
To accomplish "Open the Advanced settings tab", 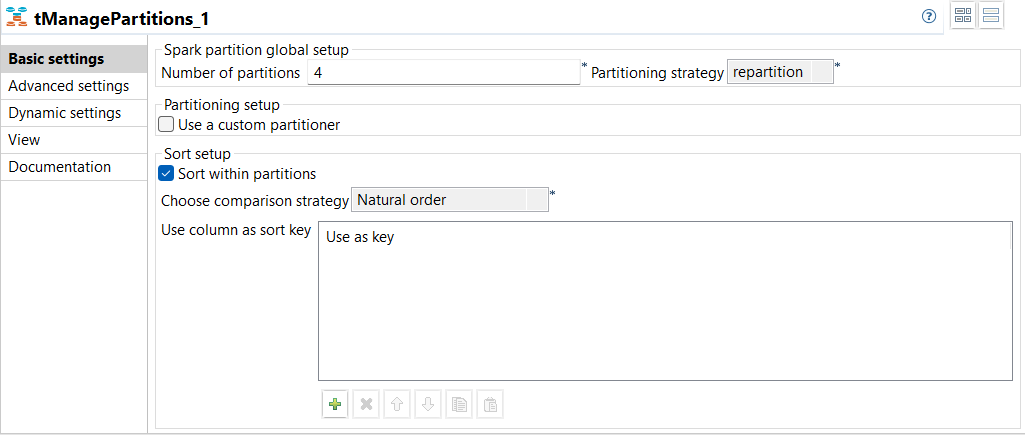I will (68, 86).
